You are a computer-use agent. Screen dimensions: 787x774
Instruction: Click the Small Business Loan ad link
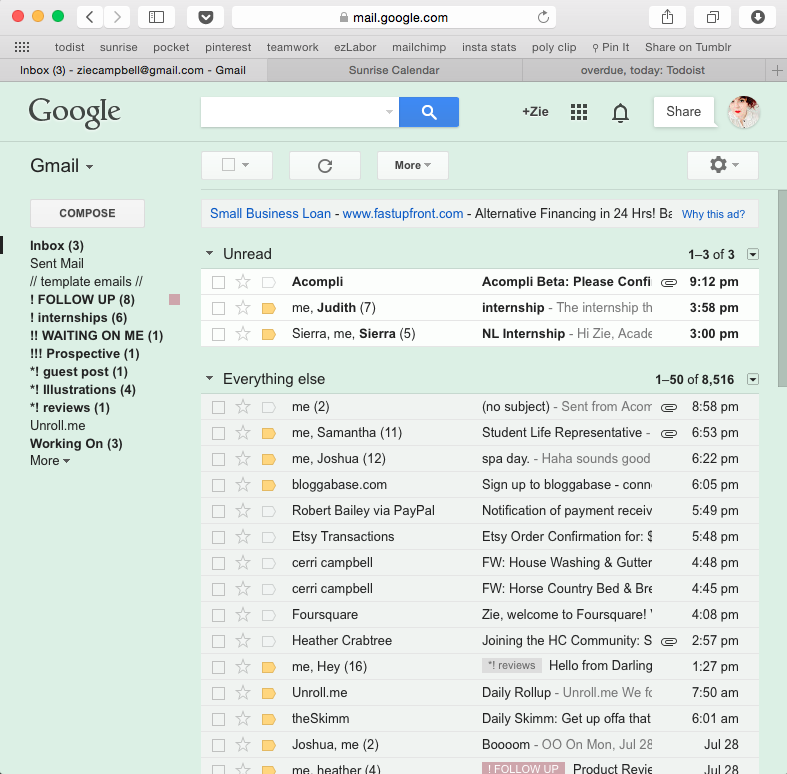270,213
